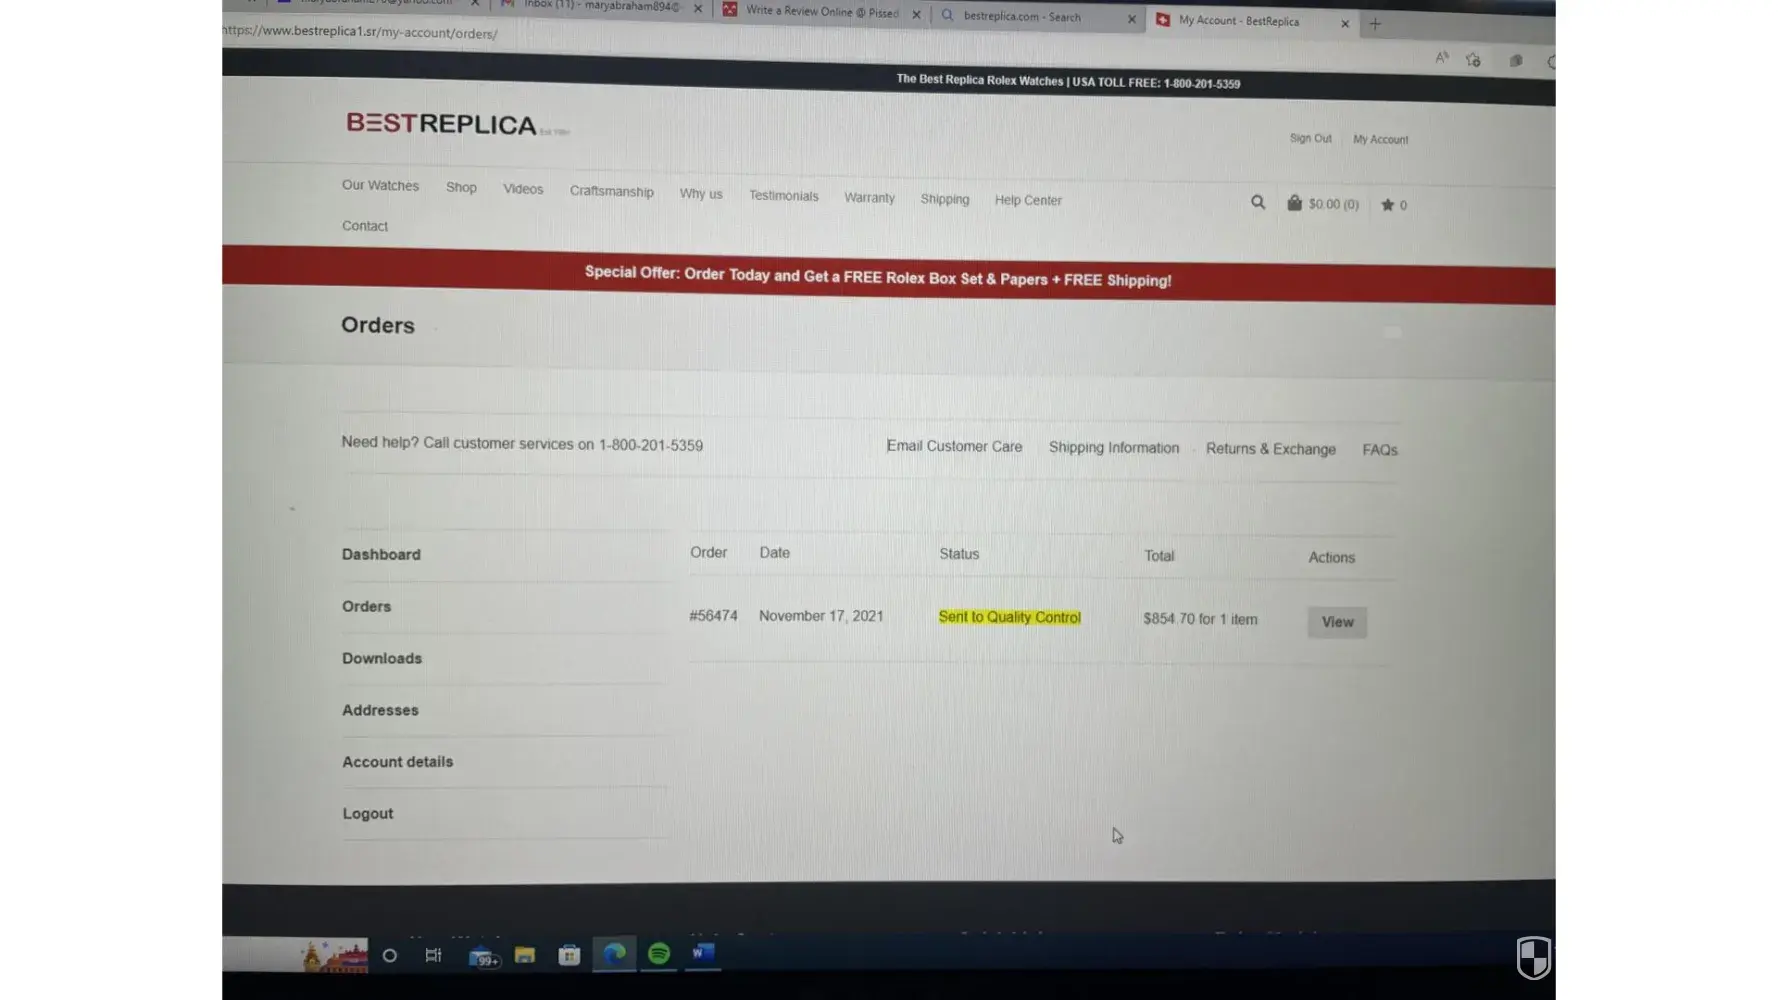
Task: Switch to the Inbox (11) Gmail tab
Action: pyautogui.click(x=602, y=6)
